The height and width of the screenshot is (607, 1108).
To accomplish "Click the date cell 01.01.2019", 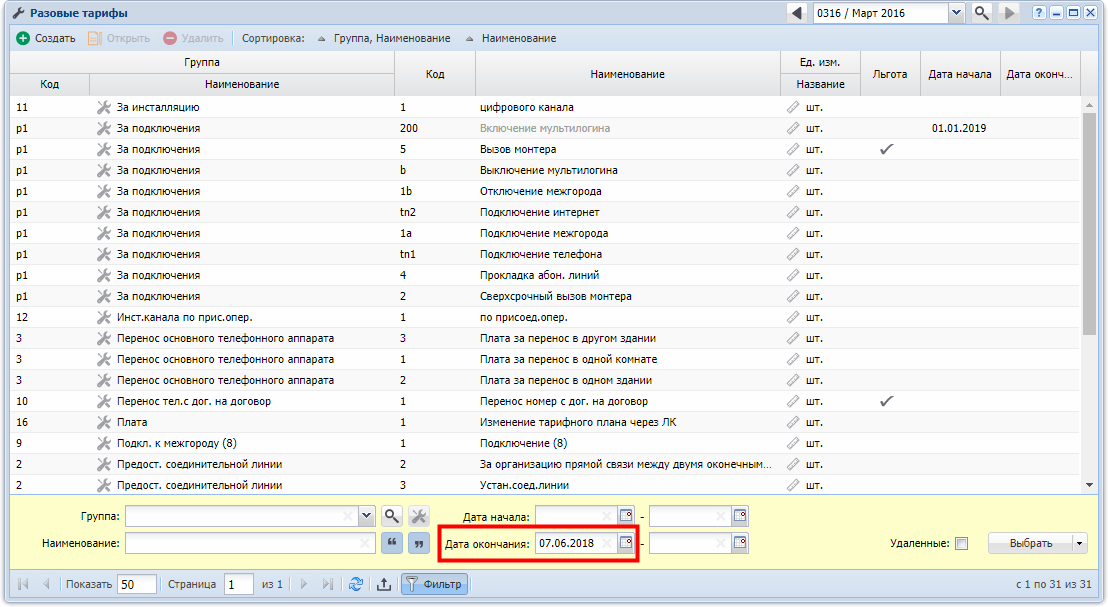I will point(959,129).
